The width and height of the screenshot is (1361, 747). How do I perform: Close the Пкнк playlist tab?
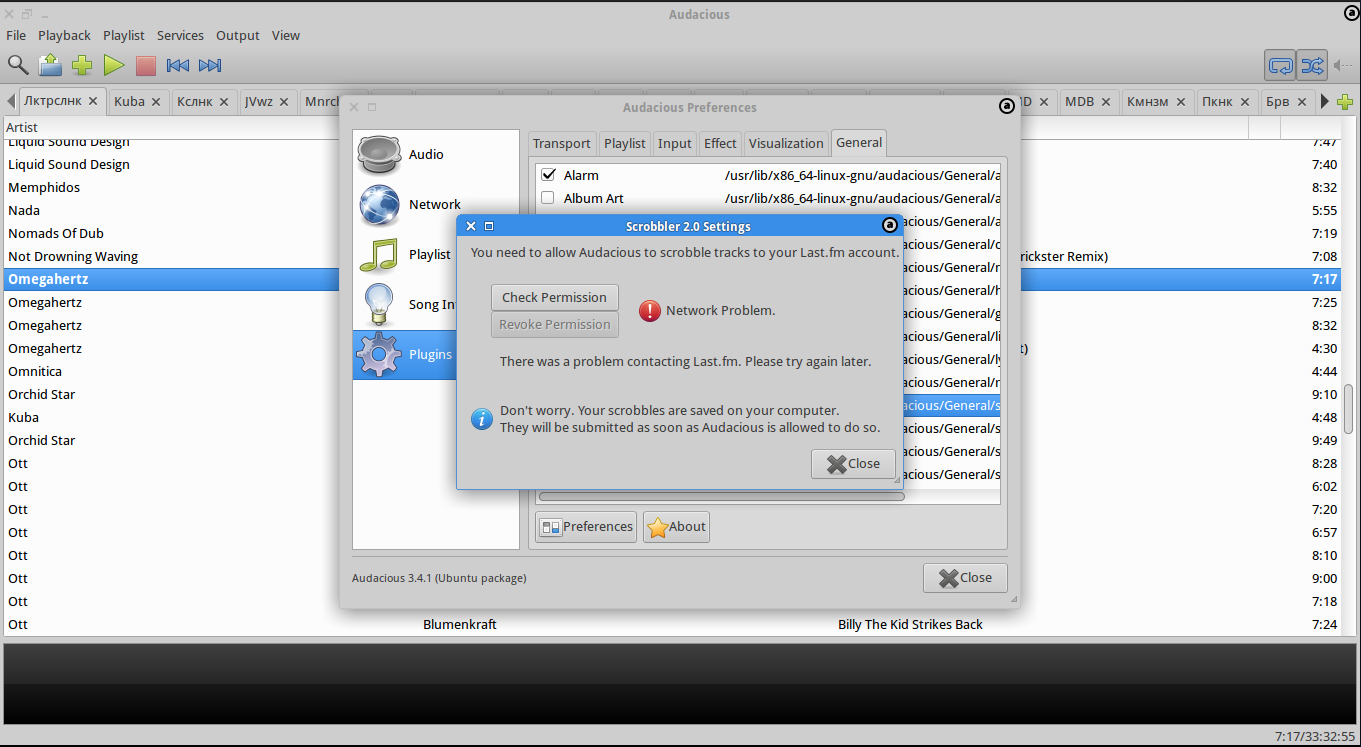tap(1245, 101)
